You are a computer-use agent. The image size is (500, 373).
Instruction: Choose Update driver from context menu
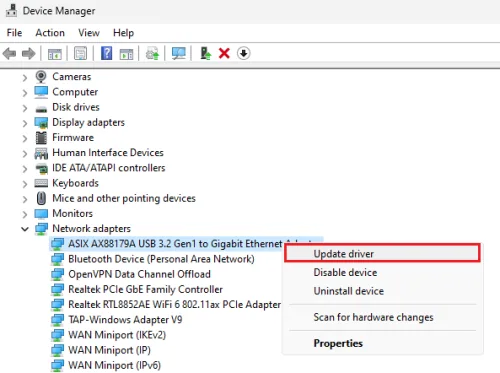point(382,254)
